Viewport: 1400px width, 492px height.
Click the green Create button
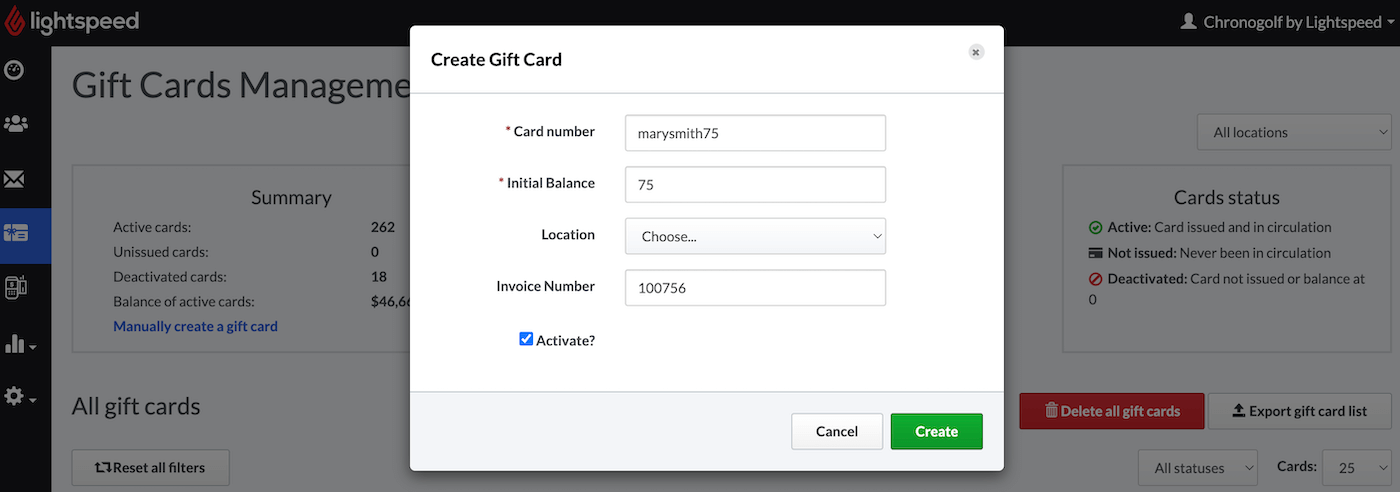point(936,431)
